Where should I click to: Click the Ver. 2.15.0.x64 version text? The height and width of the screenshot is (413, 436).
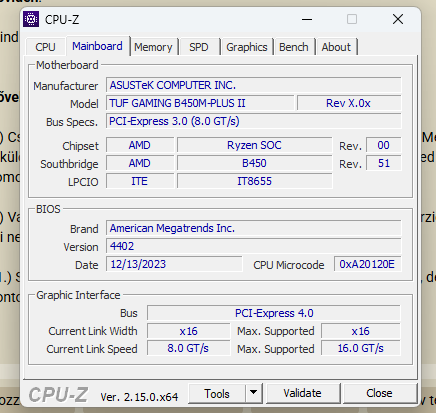pyautogui.click(x=139, y=397)
